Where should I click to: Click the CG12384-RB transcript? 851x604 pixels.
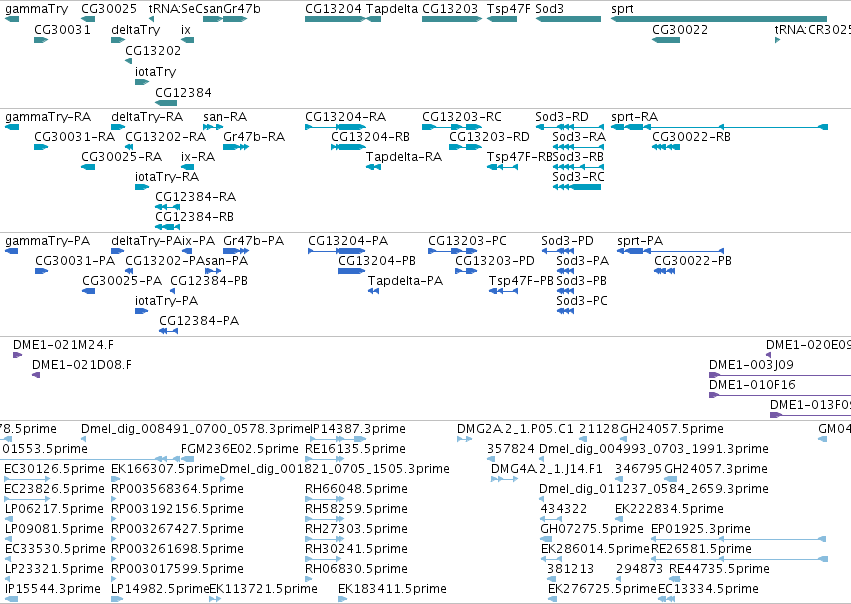[x=167, y=227]
